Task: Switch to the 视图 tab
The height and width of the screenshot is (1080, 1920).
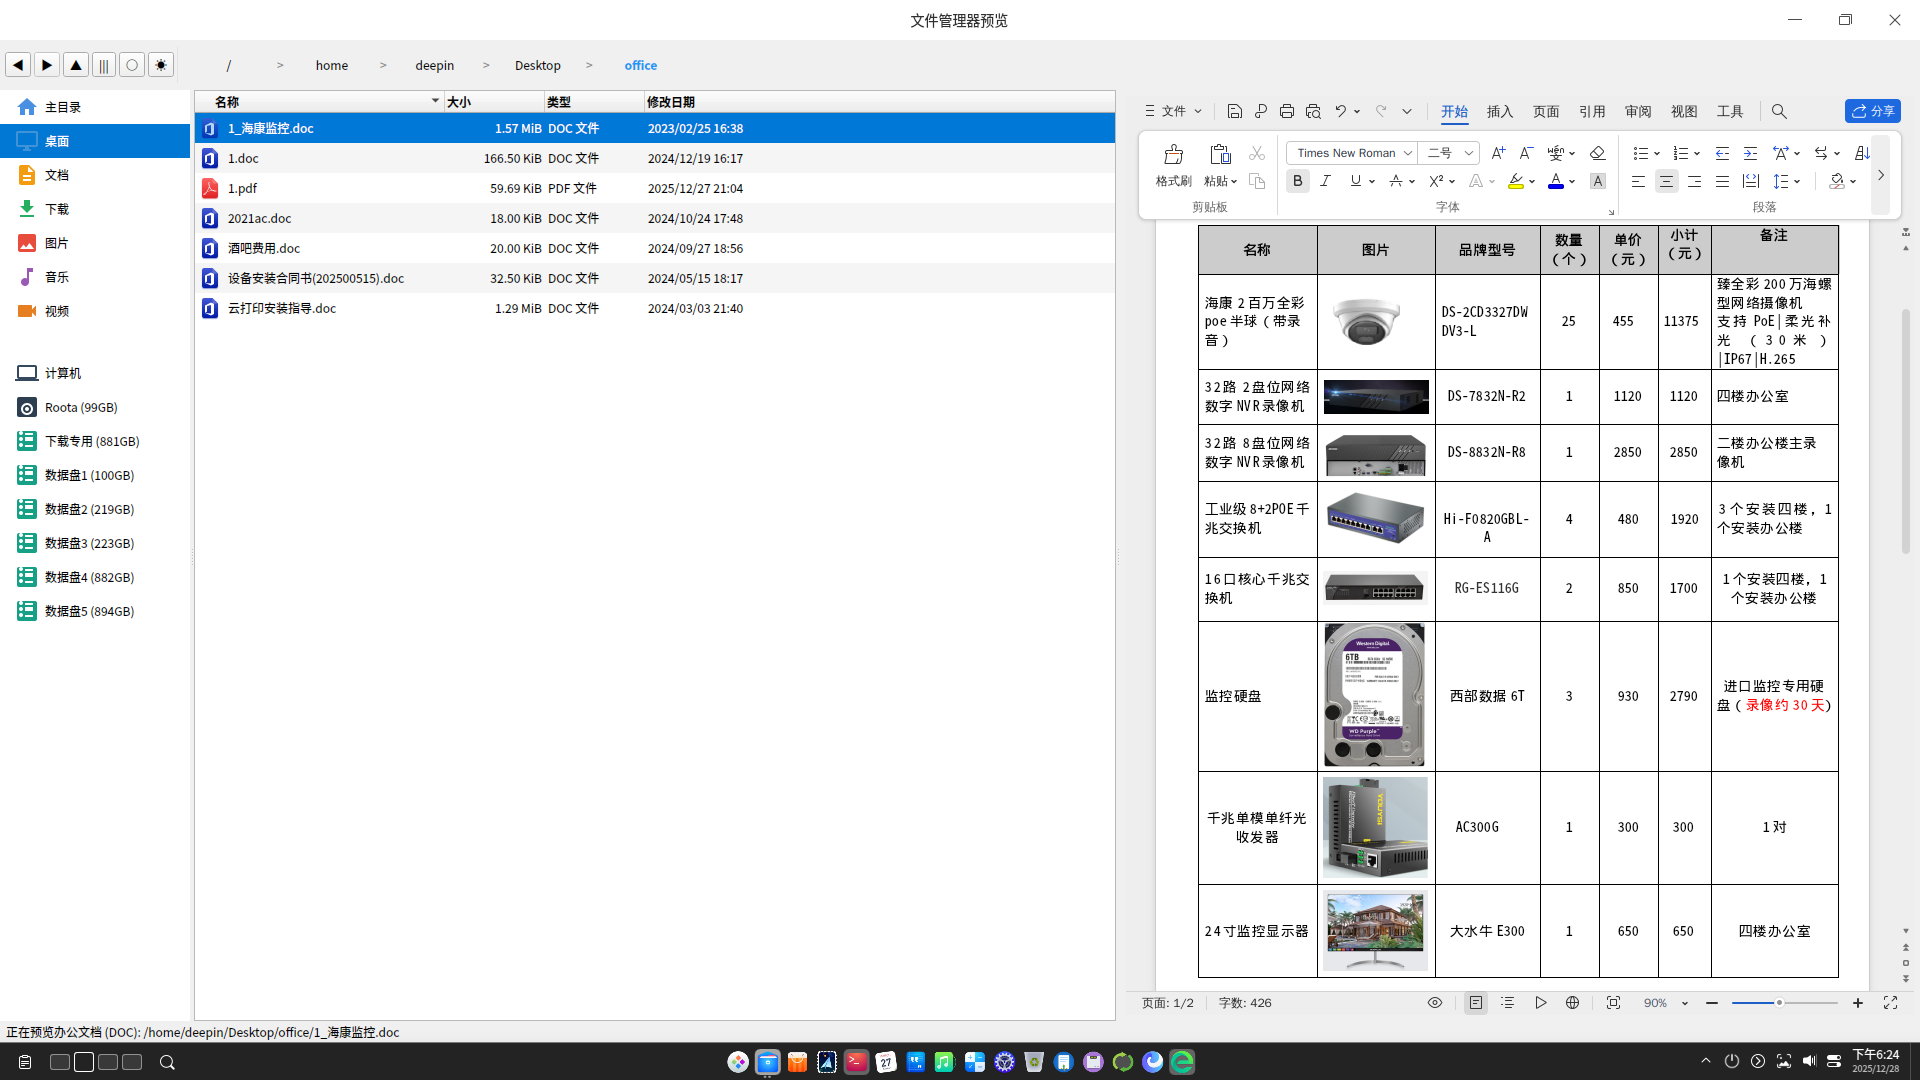Action: point(1684,111)
